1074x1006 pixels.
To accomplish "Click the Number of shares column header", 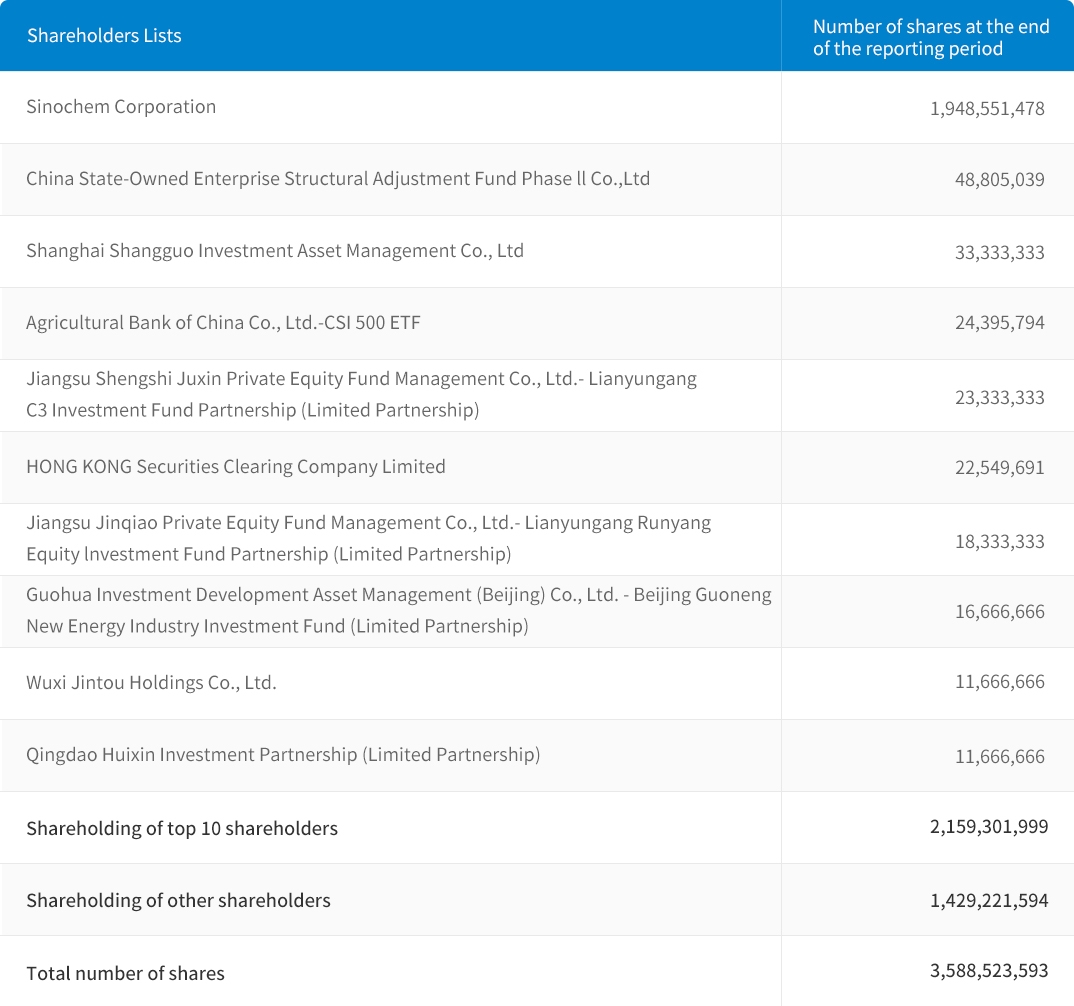I will pyautogui.click(x=930, y=38).
